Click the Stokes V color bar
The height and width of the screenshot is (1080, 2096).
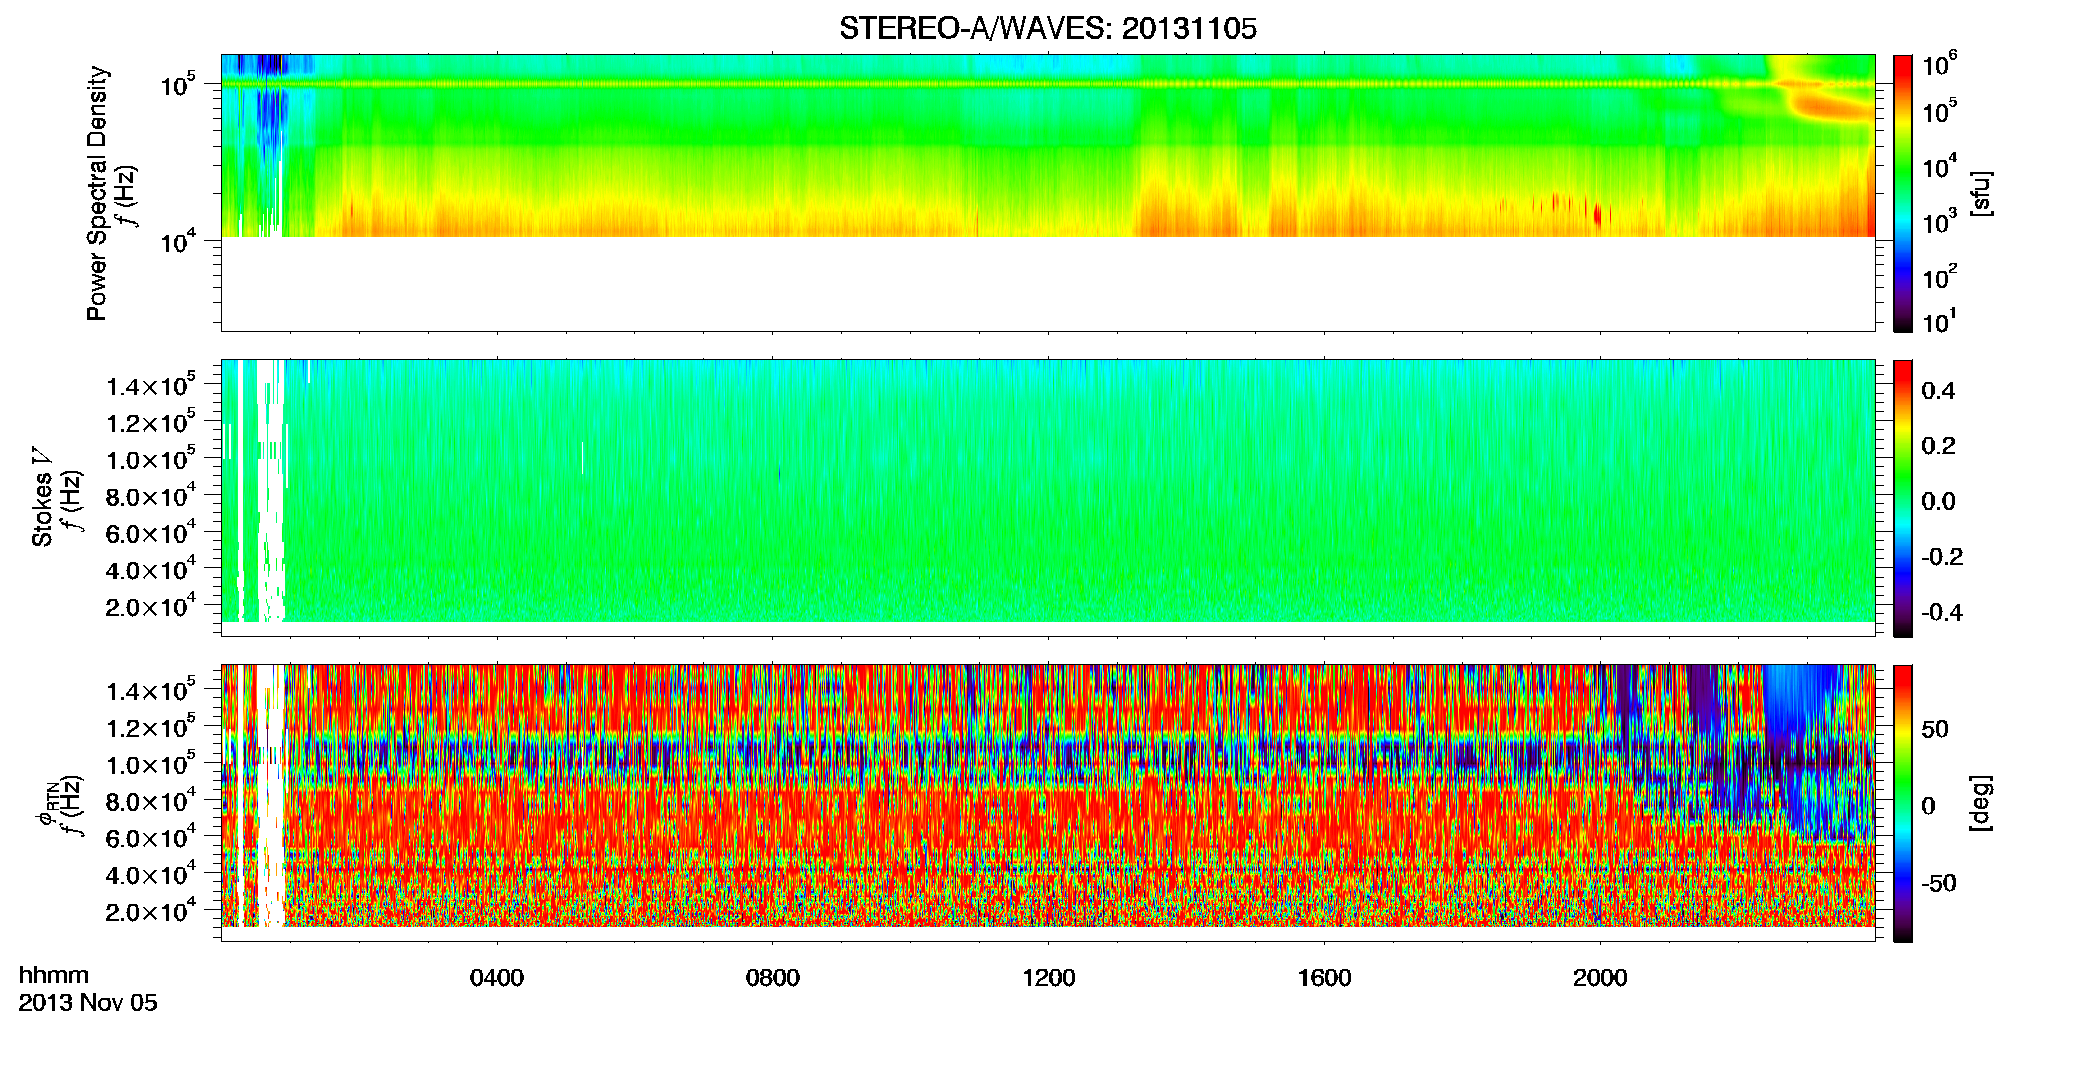coord(1903,498)
